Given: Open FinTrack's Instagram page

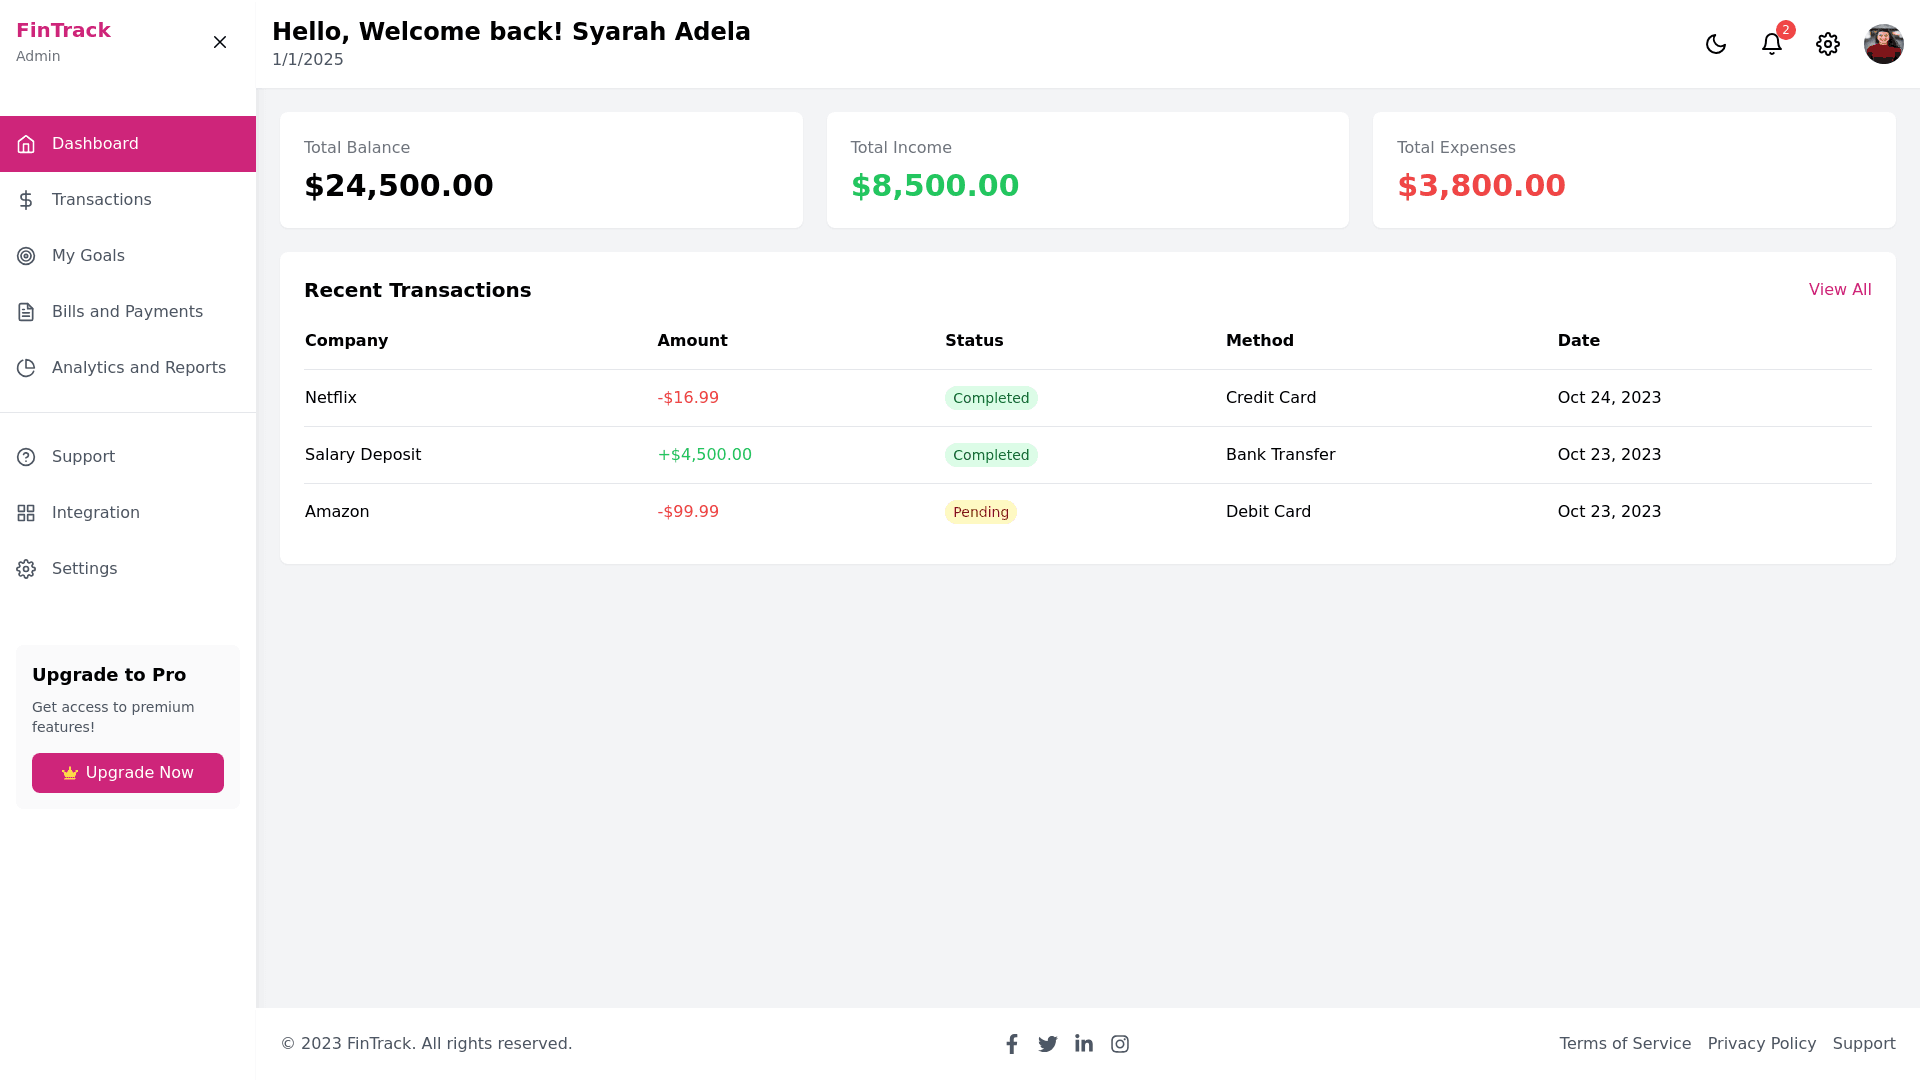Looking at the screenshot, I should coord(1120,1043).
